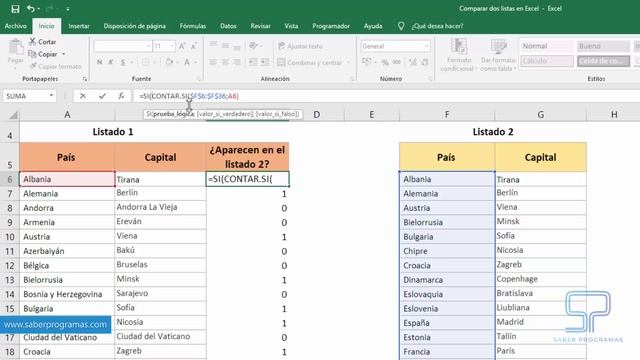Open the Portapapeles dialog launcher
The height and width of the screenshot is (360, 640).
[84, 79]
